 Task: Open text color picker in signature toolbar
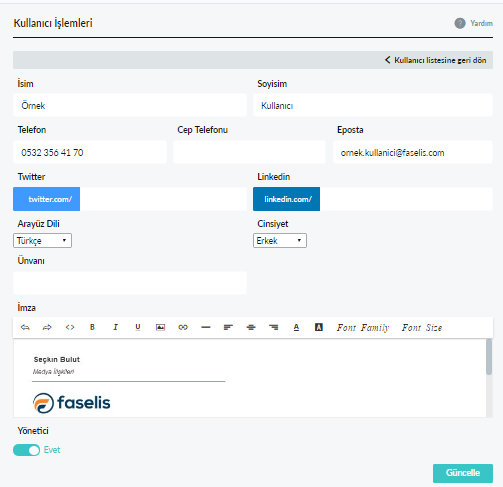tap(296, 327)
